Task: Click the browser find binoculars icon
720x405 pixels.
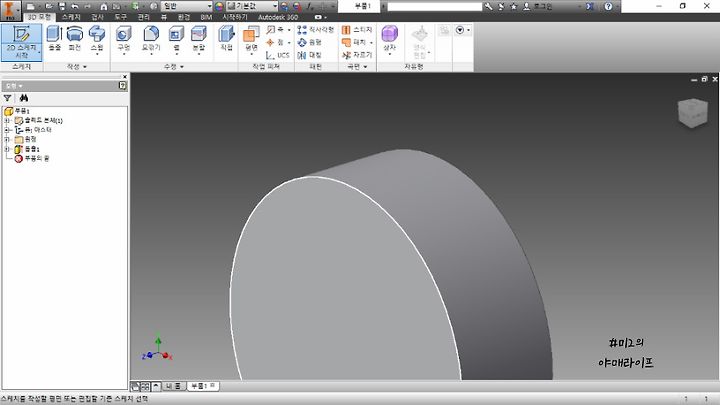Action: (x=24, y=98)
